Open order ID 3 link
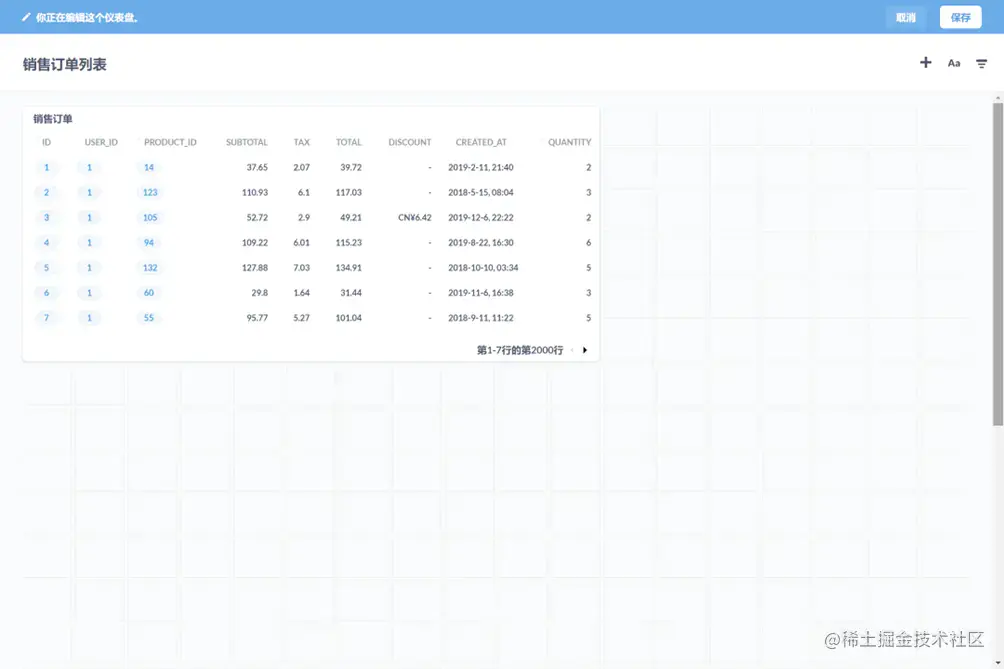 pyautogui.click(x=46, y=218)
